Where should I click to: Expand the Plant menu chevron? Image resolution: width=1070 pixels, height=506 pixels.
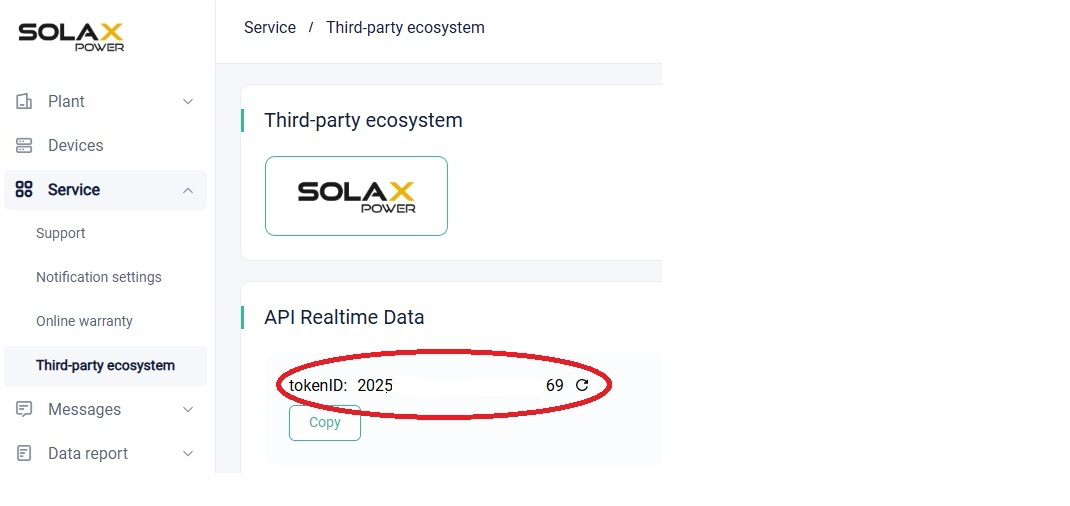click(x=188, y=102)
